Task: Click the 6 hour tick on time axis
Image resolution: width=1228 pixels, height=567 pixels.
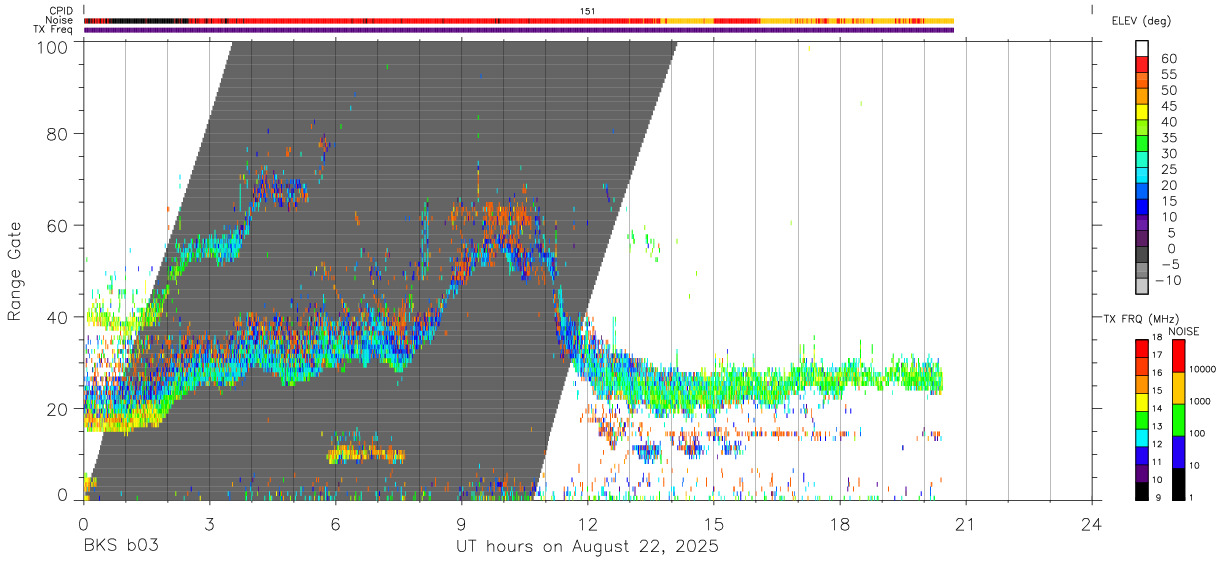Action: [335, 523]
